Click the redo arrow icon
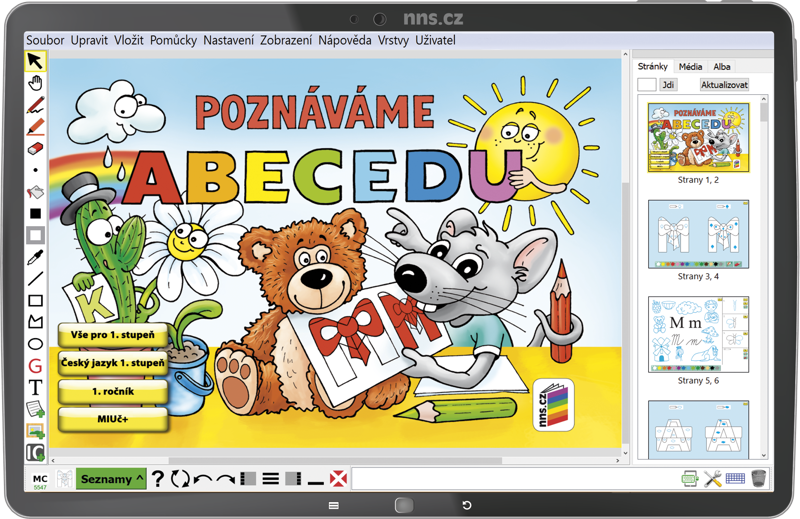 pos(225,479)
